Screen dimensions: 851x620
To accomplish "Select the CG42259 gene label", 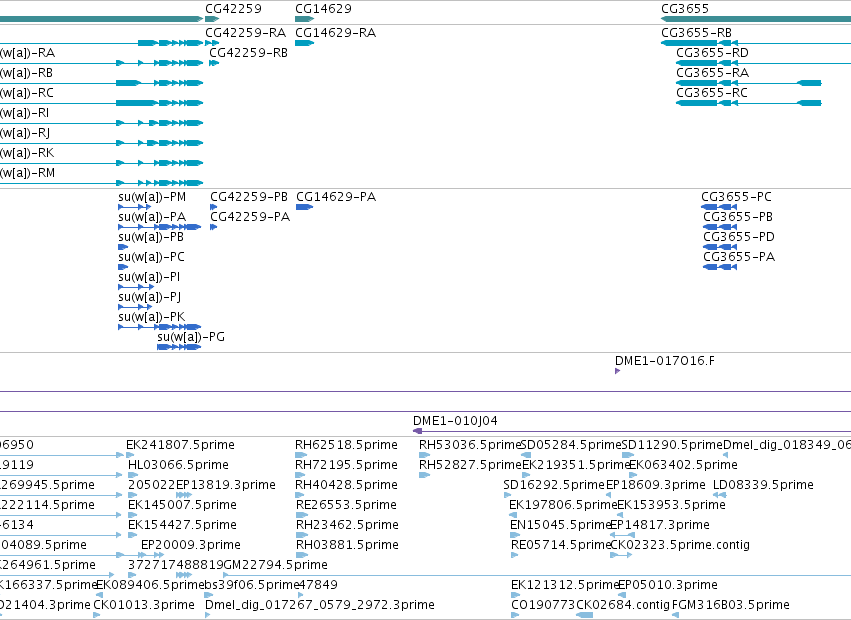I will pyautogui.click(x=233, y=9).
